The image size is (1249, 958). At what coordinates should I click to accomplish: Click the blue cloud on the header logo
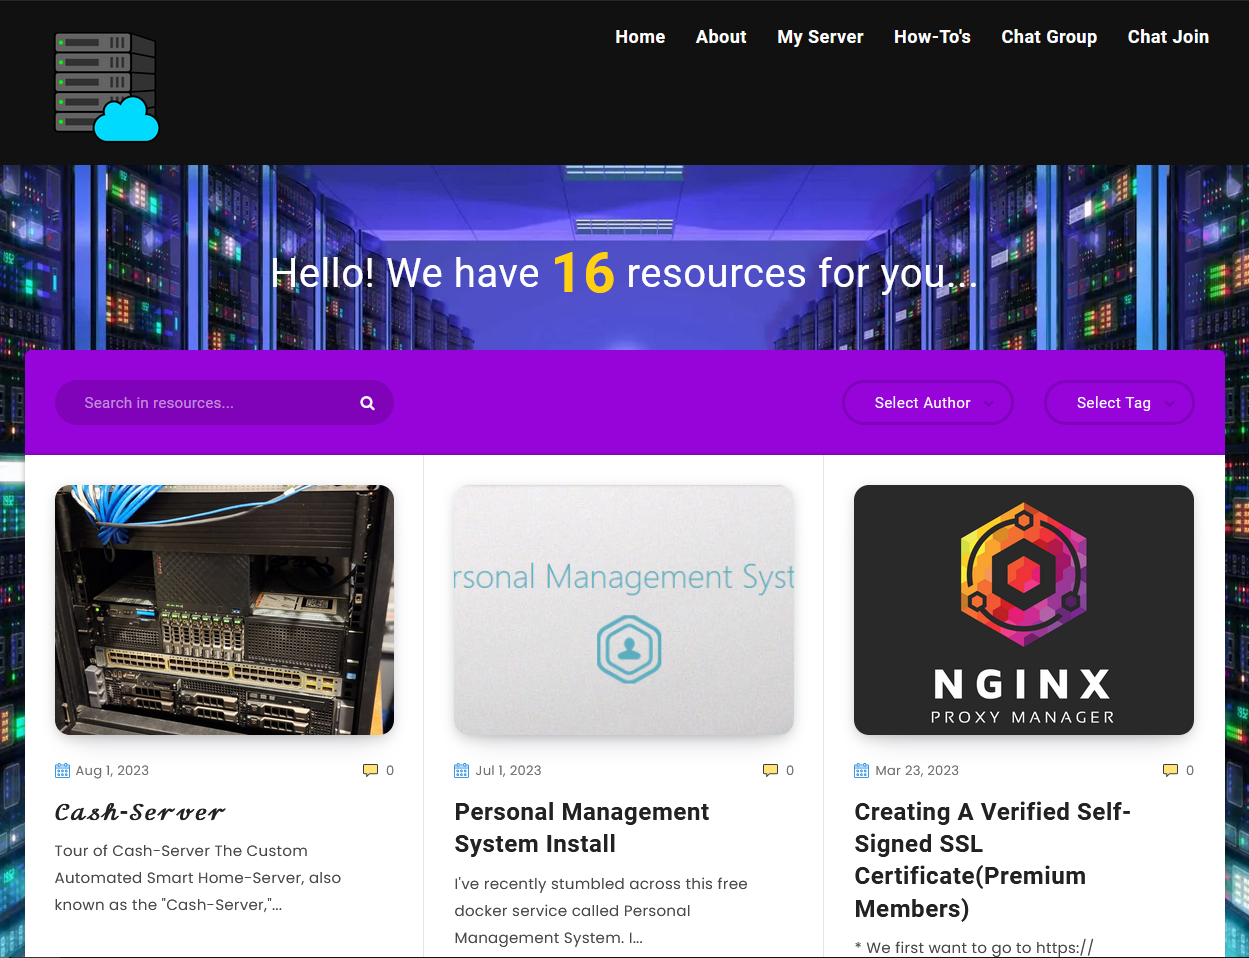pos(128,122)
